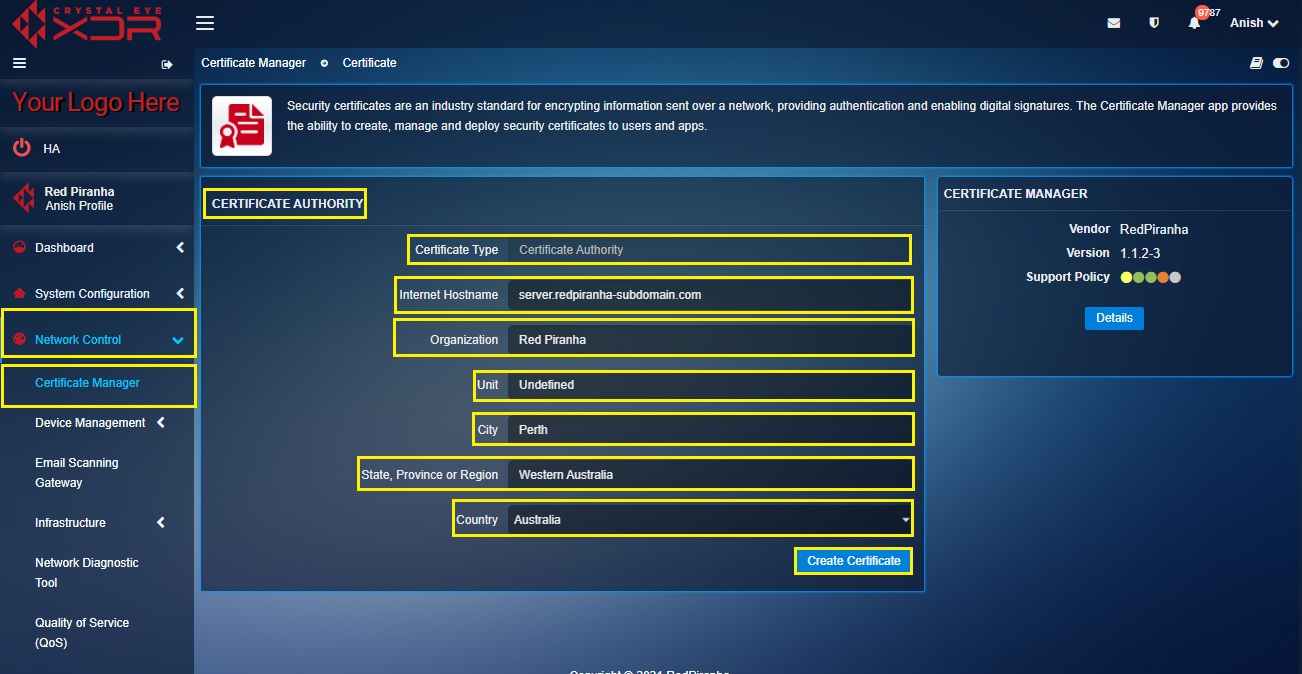The height and width of the screenshot is (674, 1302).
Task: Click the System Configuration label
Action: (x=92, y=294)
